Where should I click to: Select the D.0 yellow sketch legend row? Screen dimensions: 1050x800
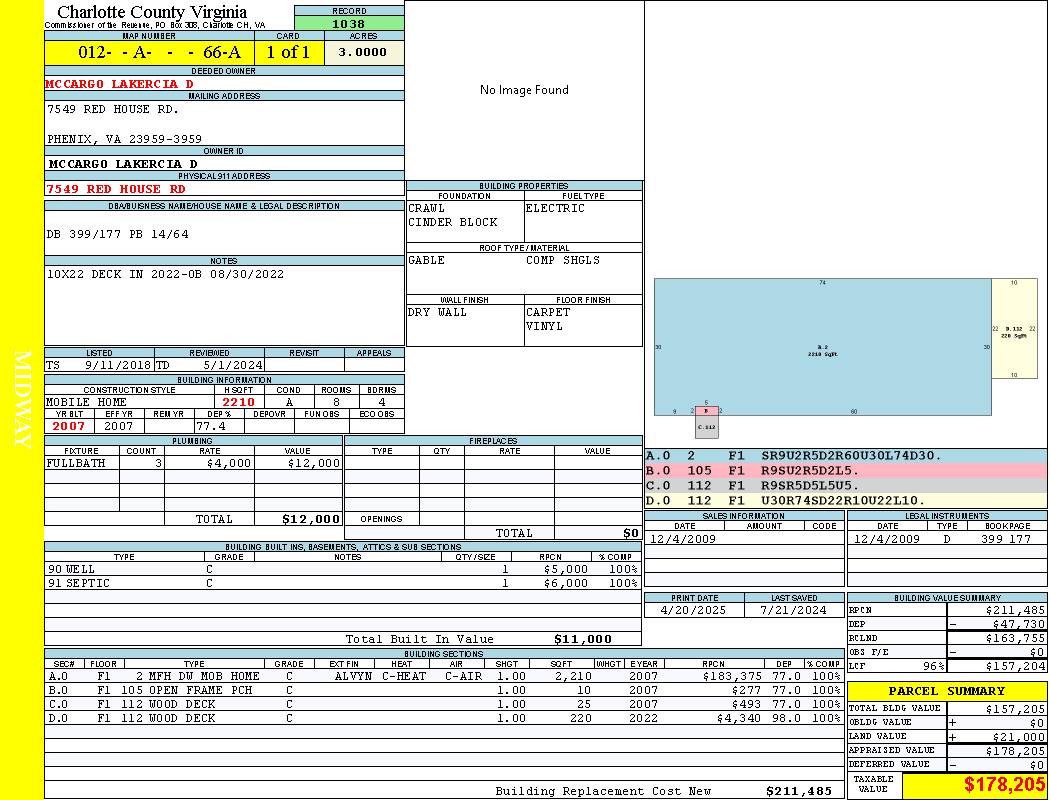[845, 500]
